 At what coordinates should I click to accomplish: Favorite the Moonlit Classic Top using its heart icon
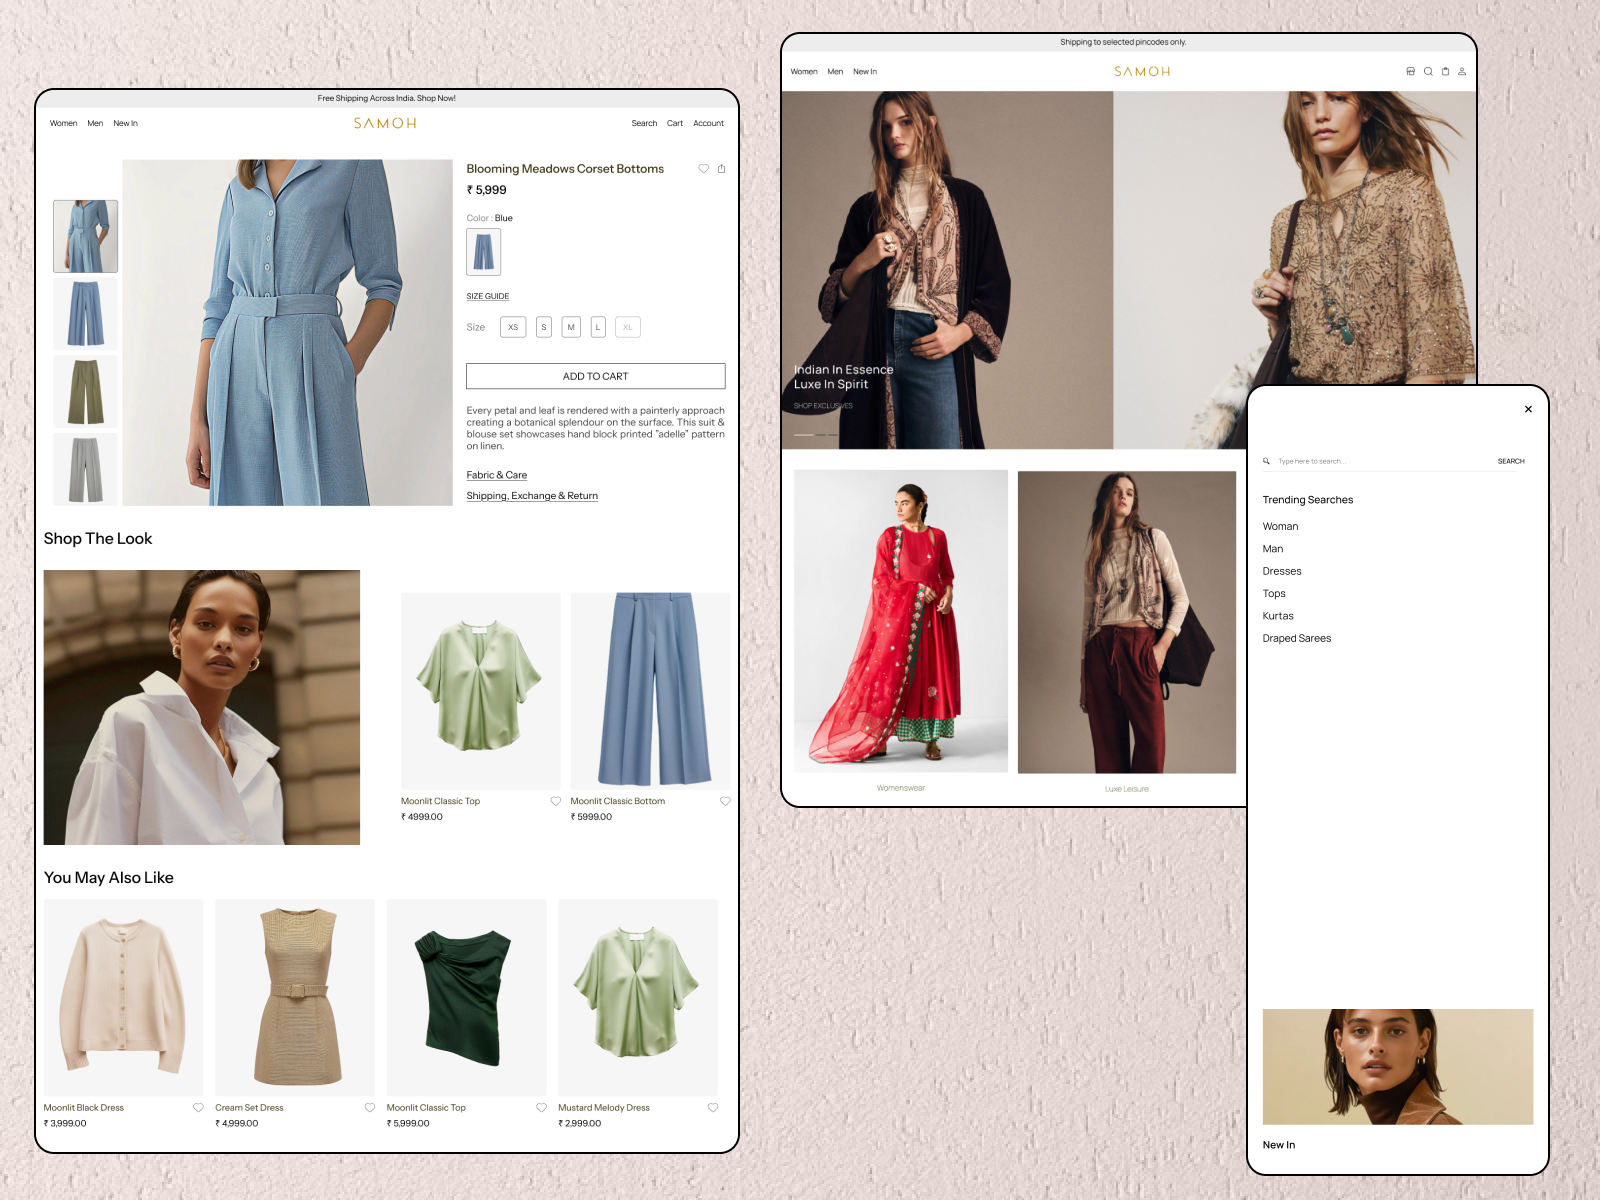point(556,801)
